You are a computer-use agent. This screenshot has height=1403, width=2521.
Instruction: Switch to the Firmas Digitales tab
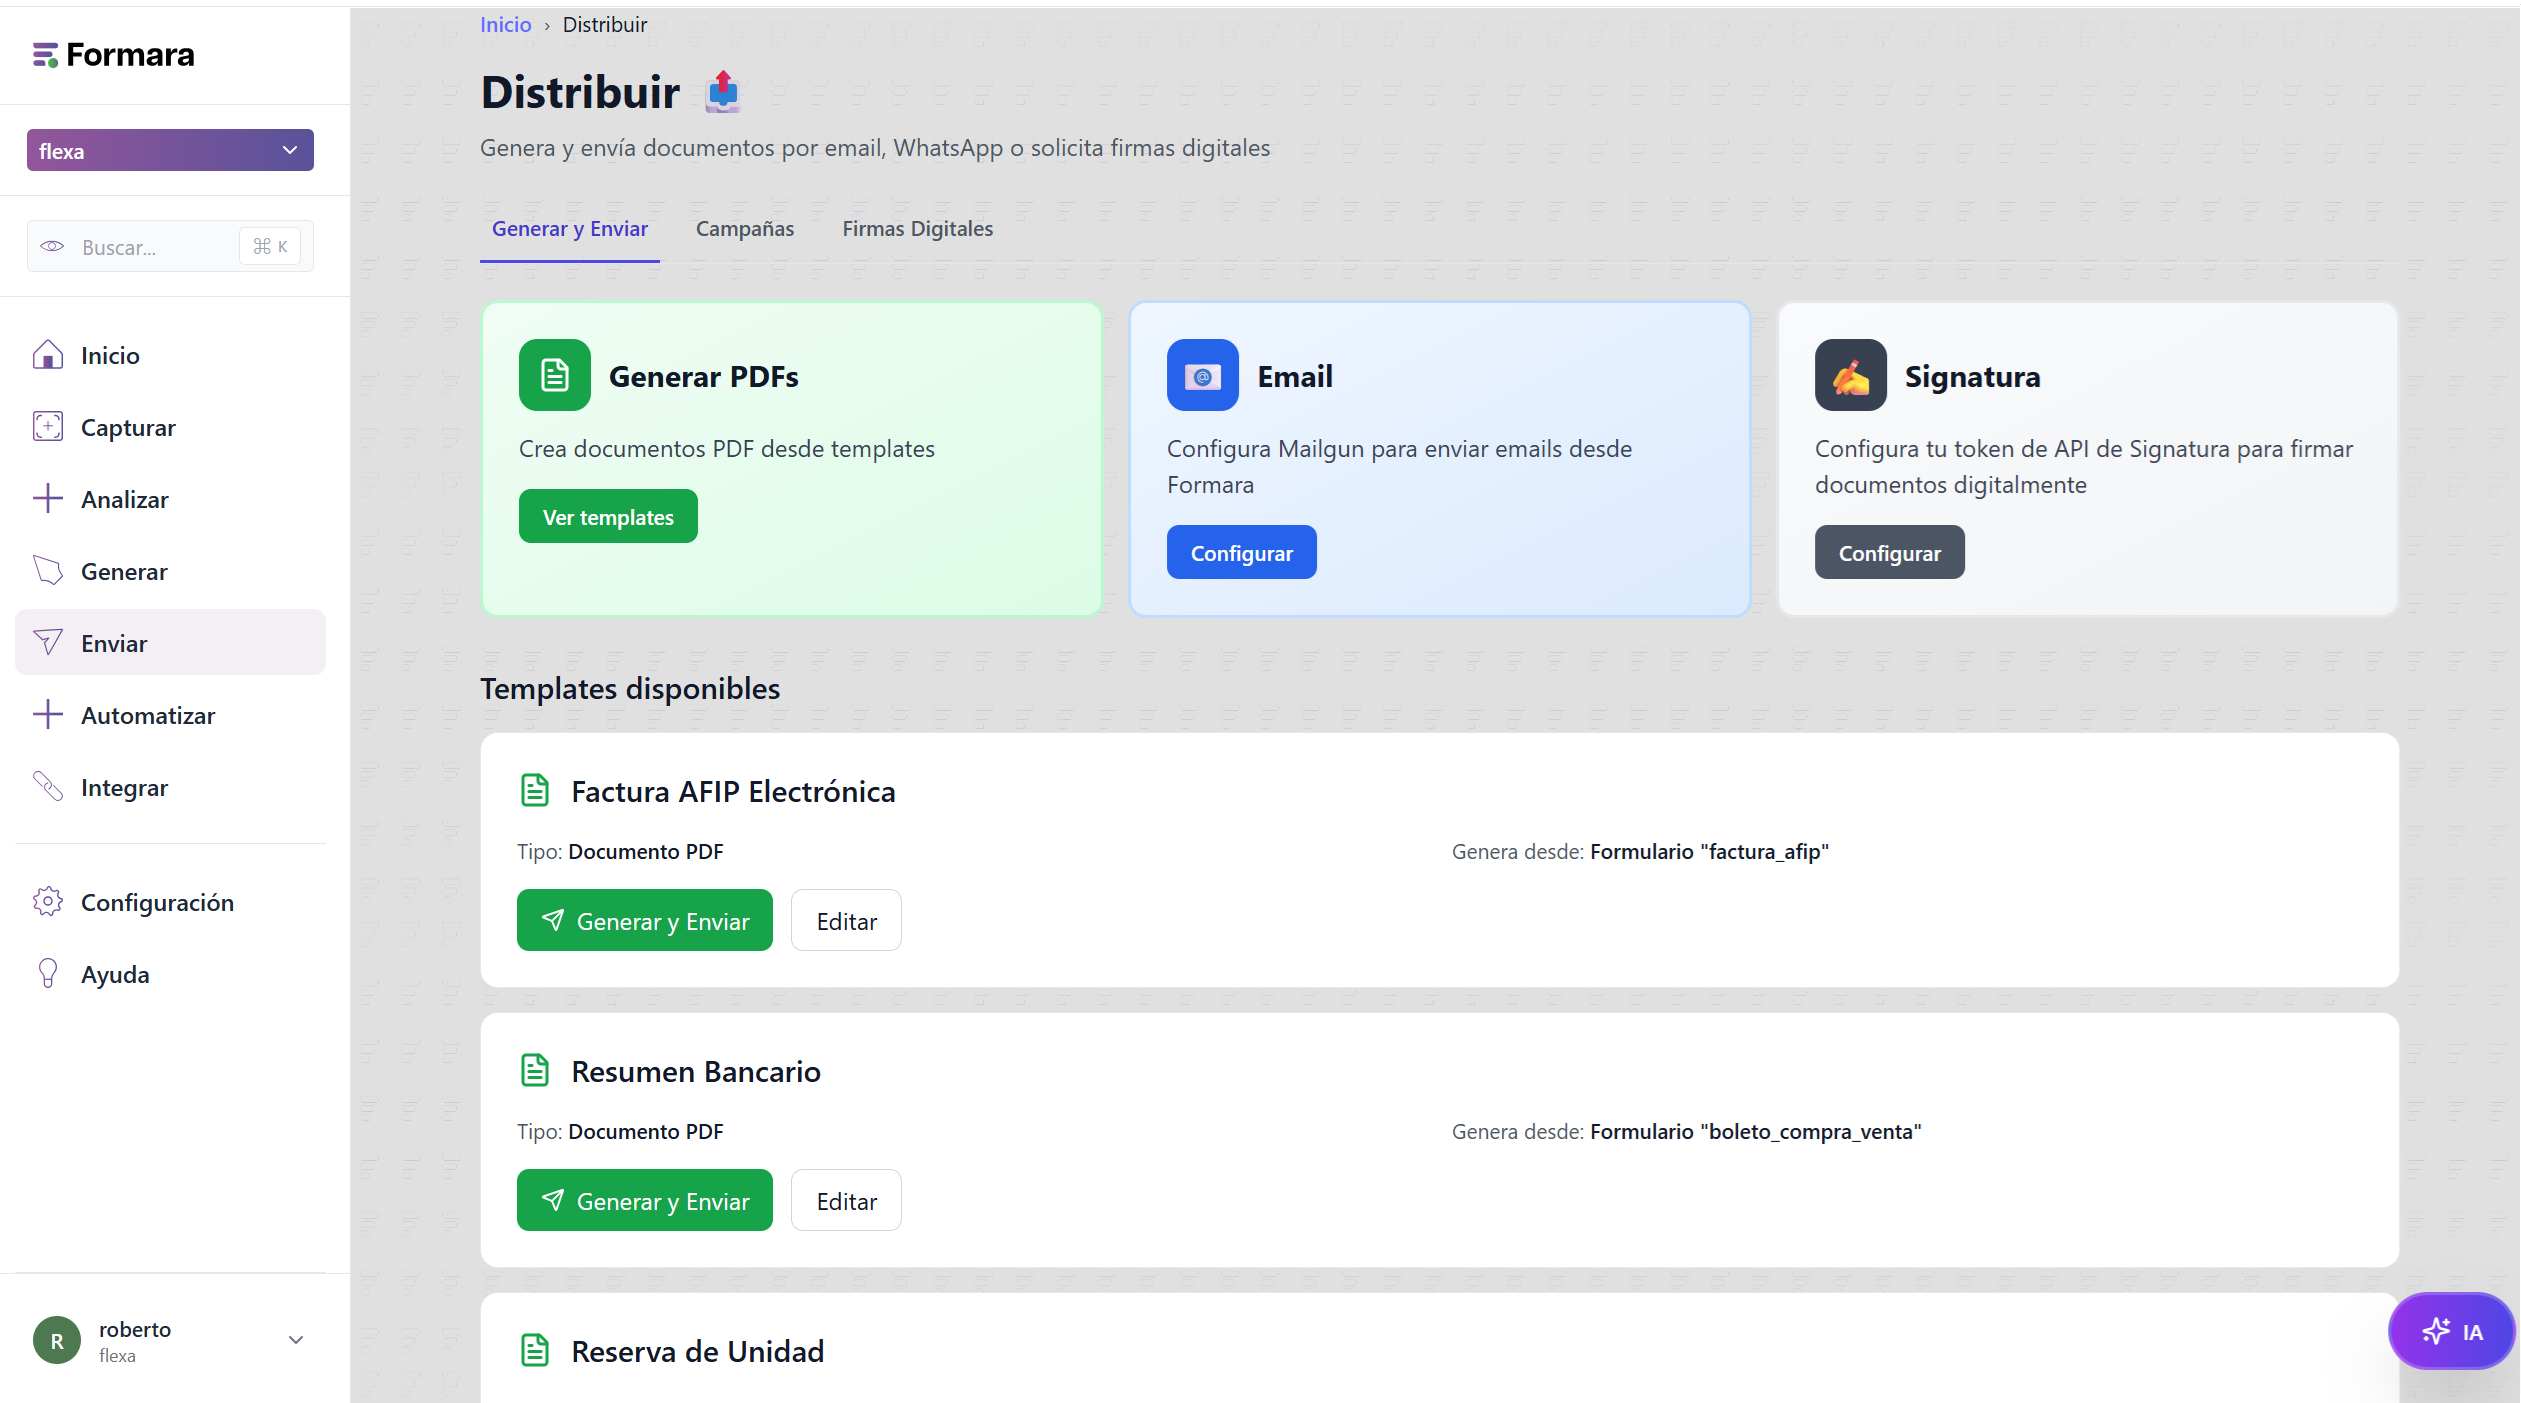coord(917,229)
